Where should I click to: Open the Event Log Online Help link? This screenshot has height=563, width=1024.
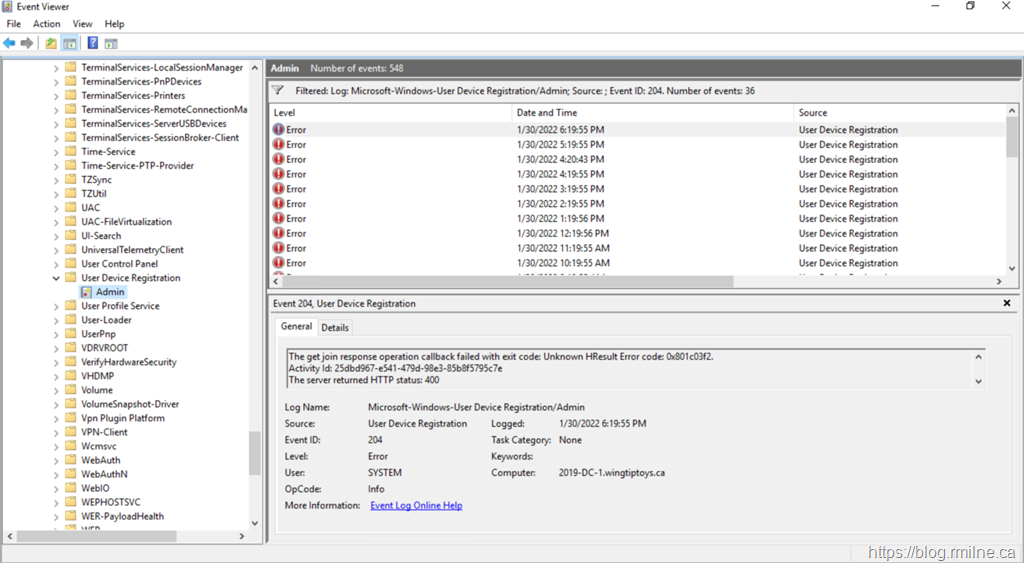tap(416, 506)
